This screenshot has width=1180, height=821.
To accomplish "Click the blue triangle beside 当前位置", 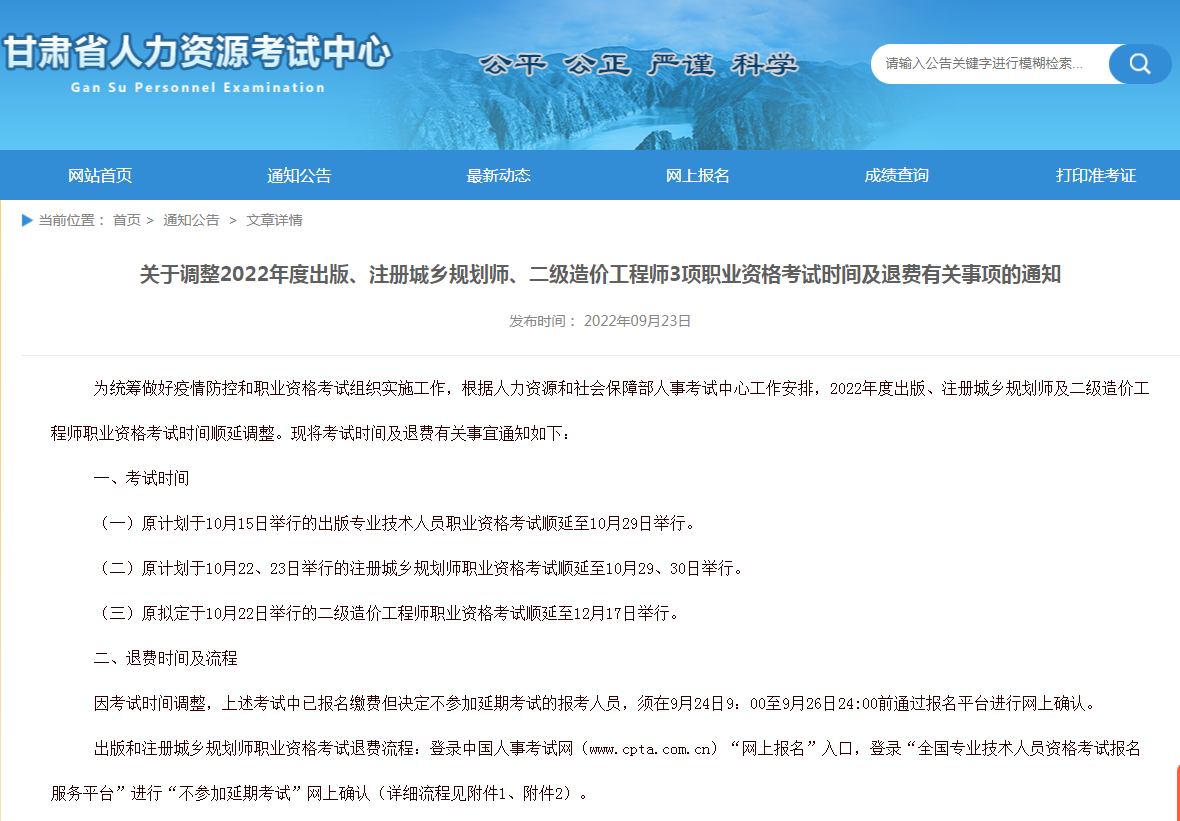I will pyautogui.click(x=27, y=220).
